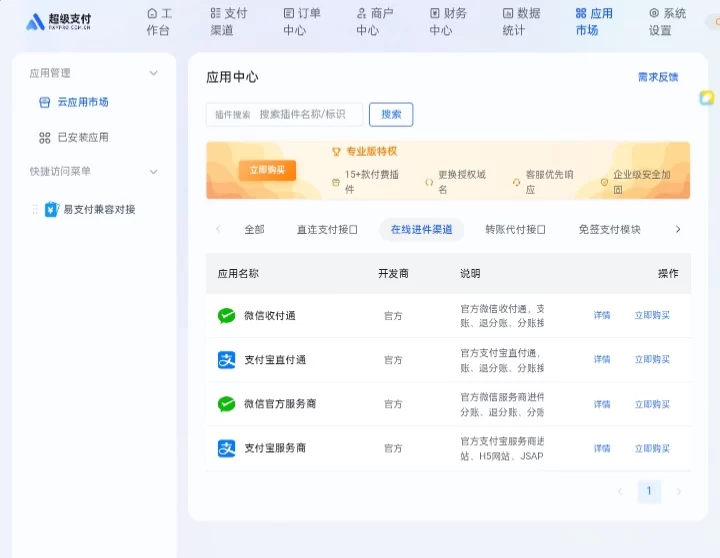This screenshot has width=720, height=558.
Task: Collapse the 快捷访问菜单 section
Action: click(153, 172)
